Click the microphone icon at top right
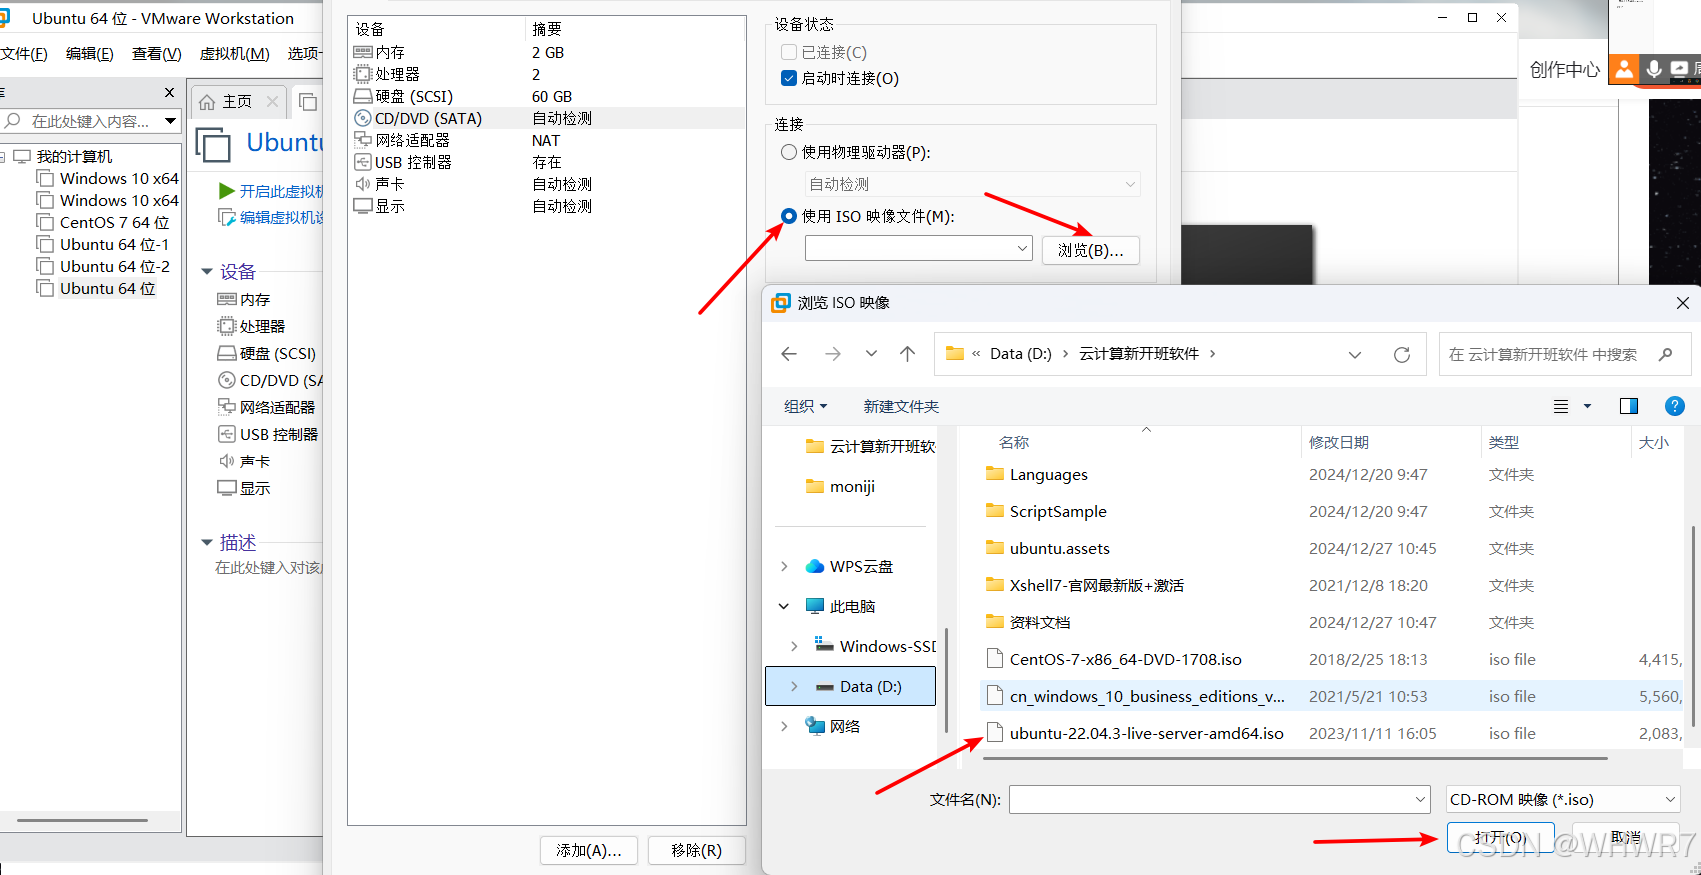This screenshot has width=1701, height=875. (1654, 69)
